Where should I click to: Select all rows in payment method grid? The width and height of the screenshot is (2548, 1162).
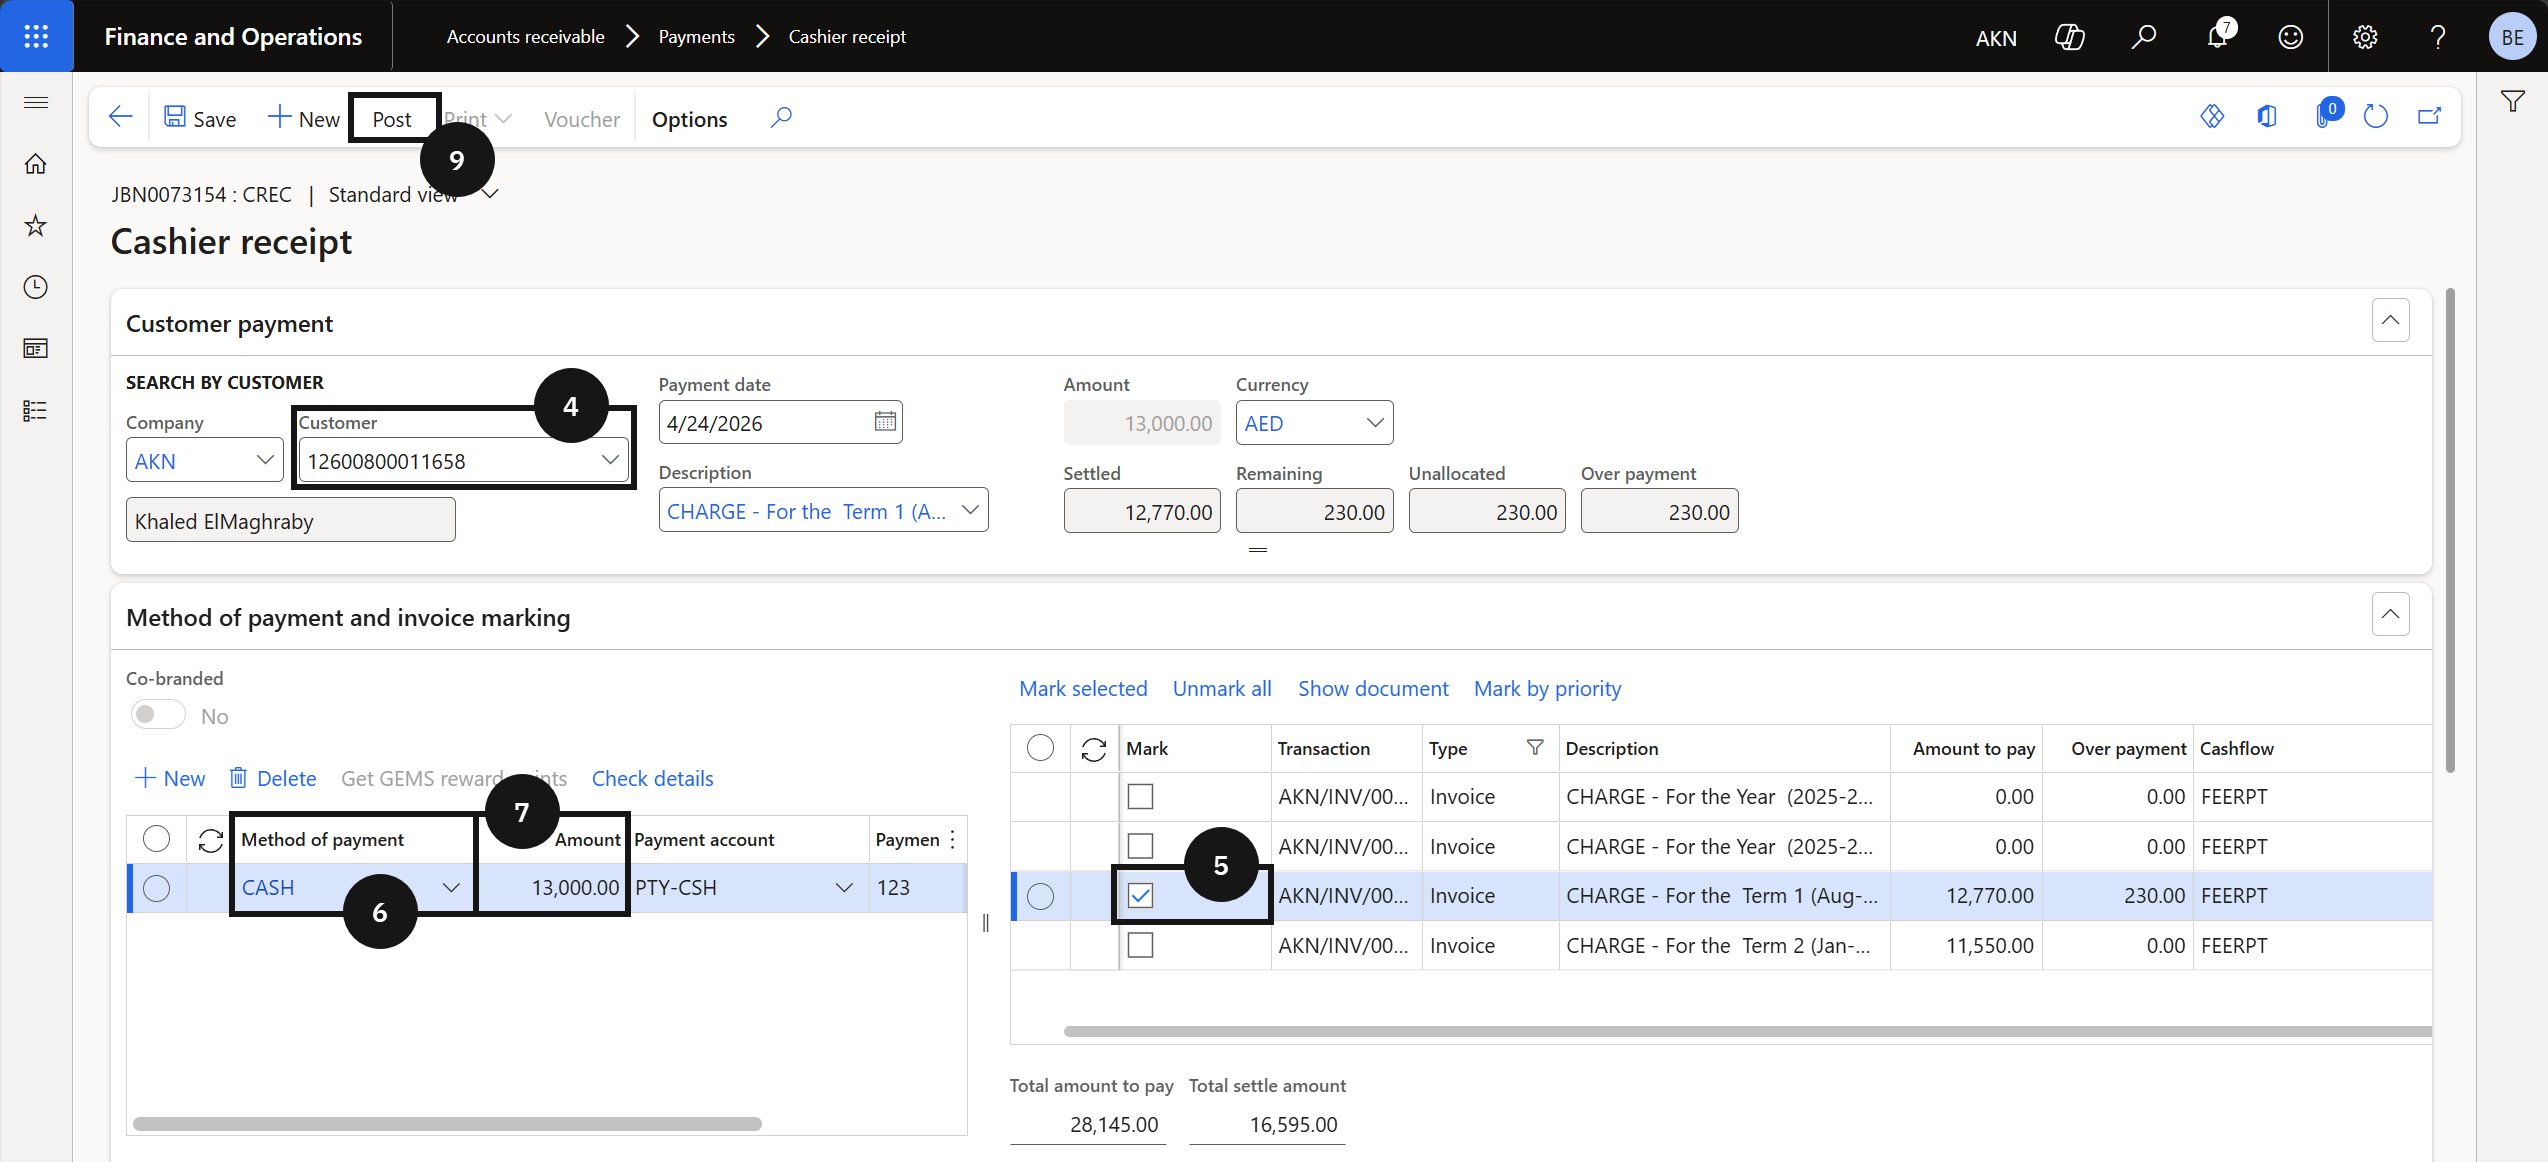157,839
